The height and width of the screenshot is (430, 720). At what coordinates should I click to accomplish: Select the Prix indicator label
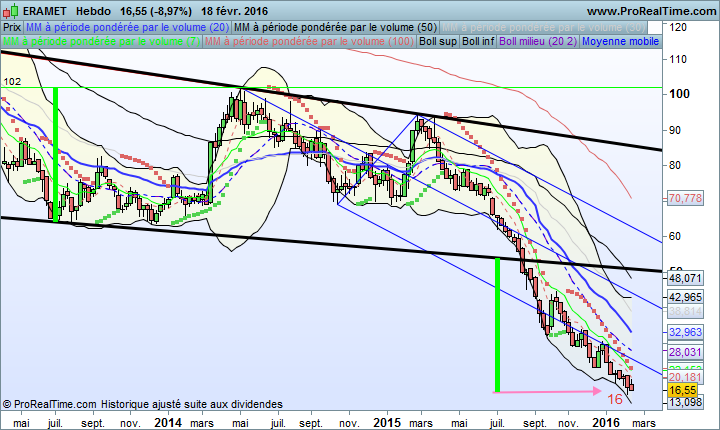pos(12,27)
